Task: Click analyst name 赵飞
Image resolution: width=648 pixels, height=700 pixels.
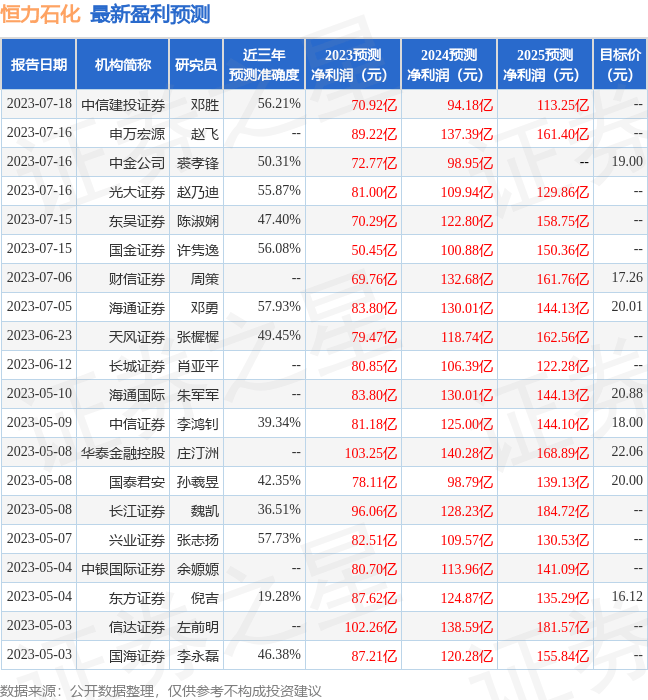Action: coord(205,134)
